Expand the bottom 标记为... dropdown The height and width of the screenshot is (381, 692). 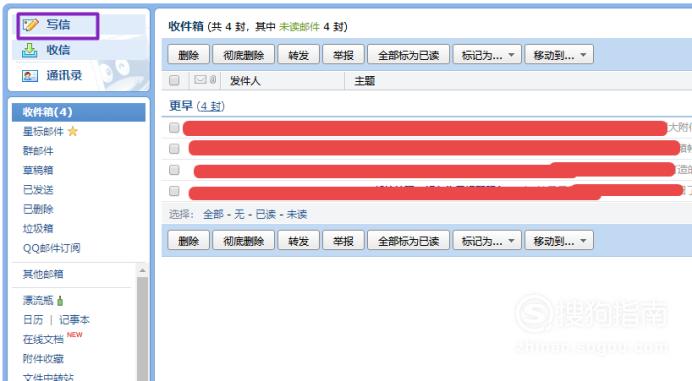pyautogui.click(x=487, y=241)
